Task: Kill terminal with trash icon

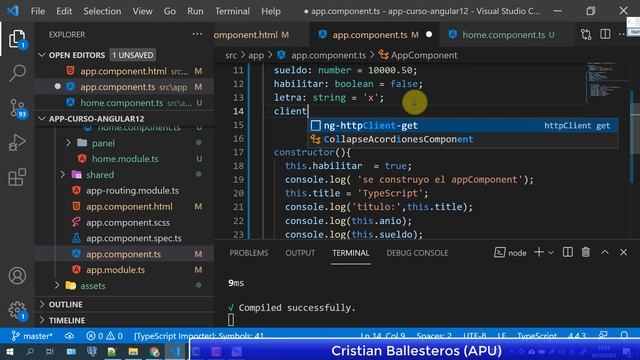Action: [x=586, y=252]
